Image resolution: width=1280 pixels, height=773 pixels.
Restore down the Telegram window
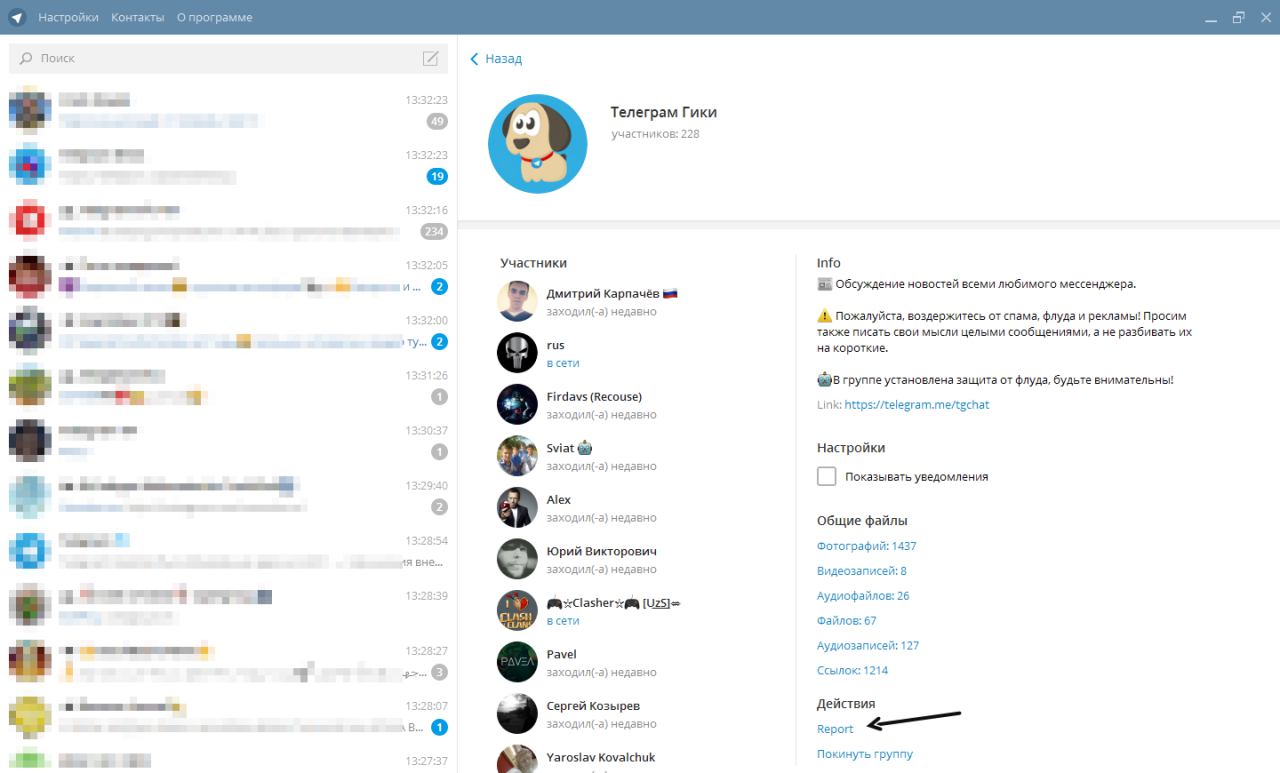[1238, 17]
